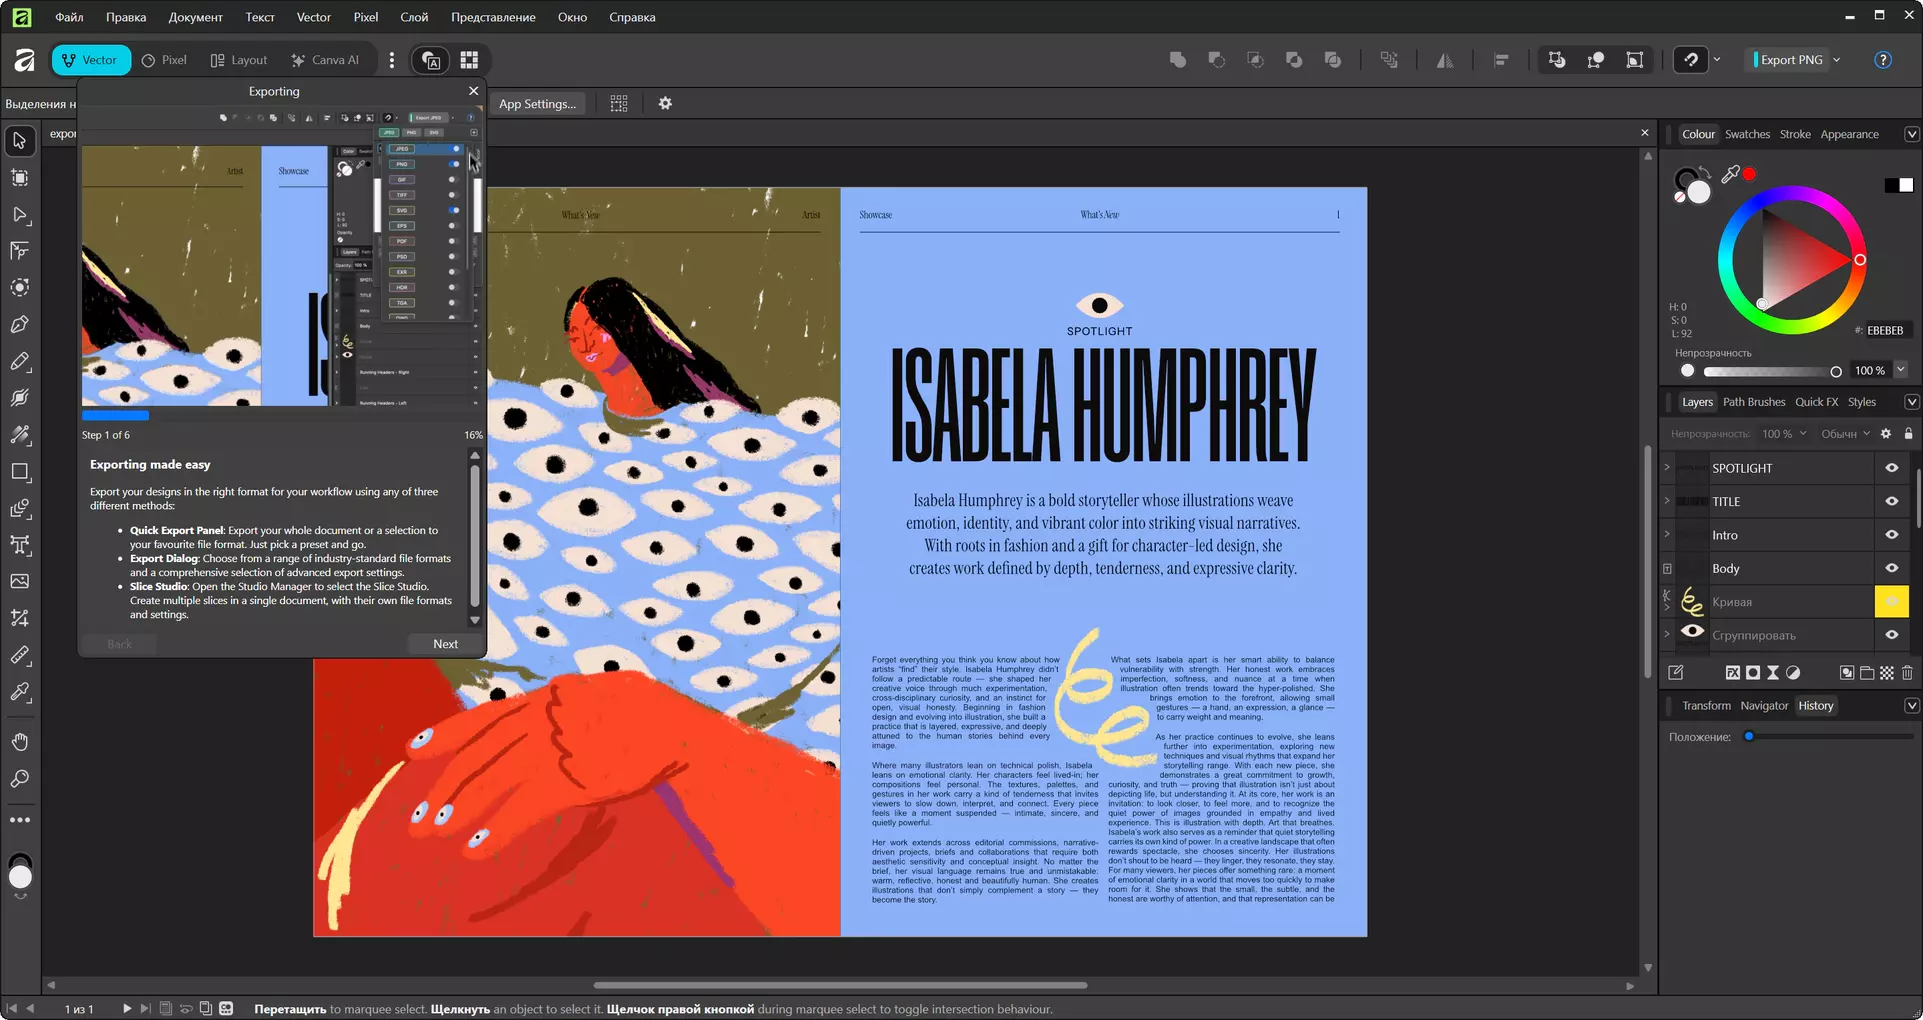Screen dimensions: 1923x1020
Task: Show the Кривая layer
Action: click(x=1892, y=602)
